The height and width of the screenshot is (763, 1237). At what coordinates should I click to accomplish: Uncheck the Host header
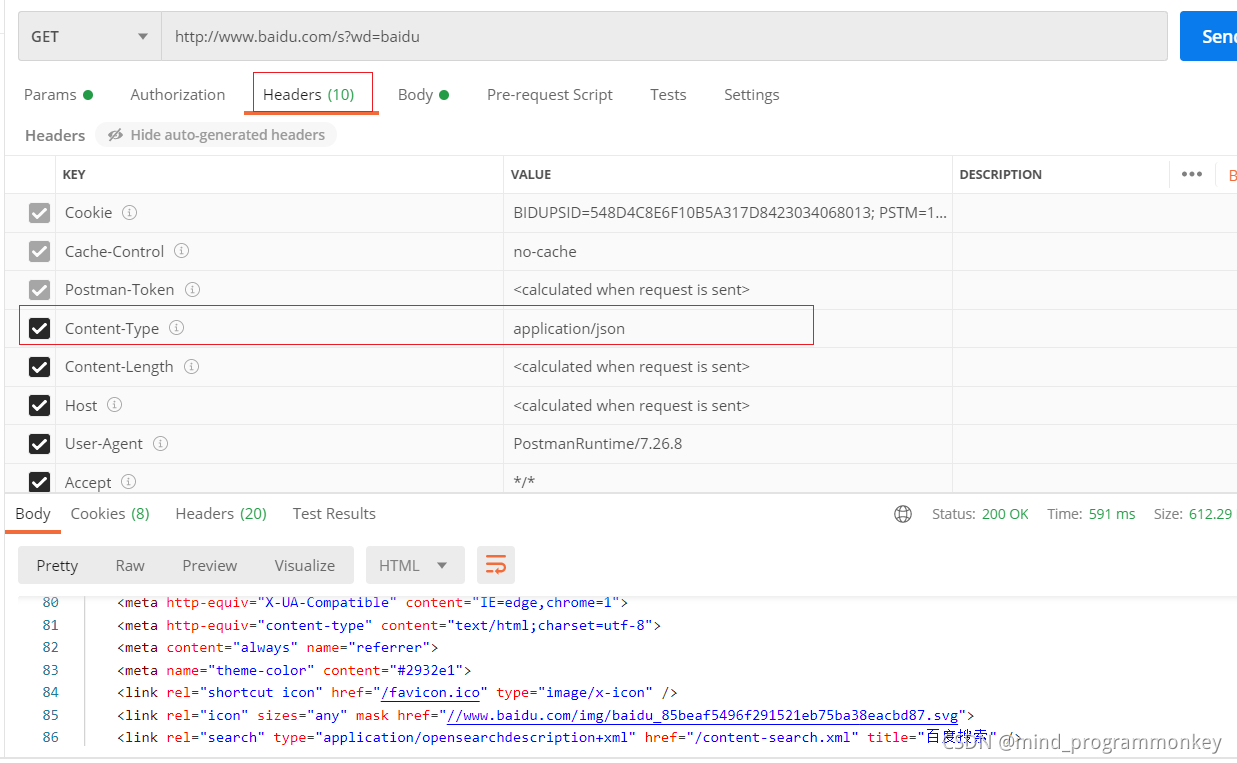39,405
